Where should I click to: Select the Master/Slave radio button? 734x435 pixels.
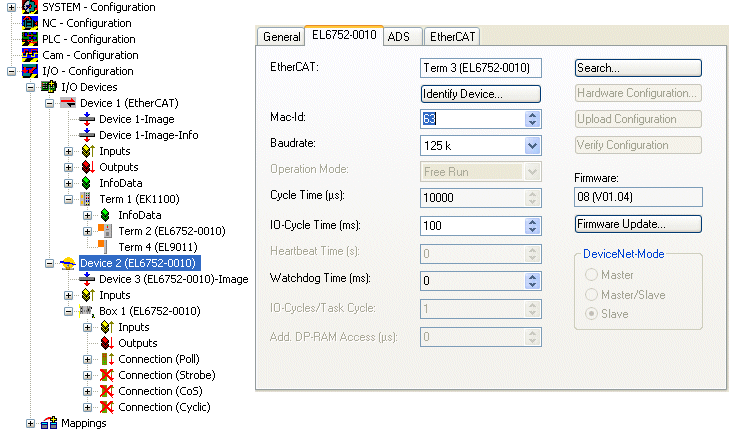tap(591, 295)
